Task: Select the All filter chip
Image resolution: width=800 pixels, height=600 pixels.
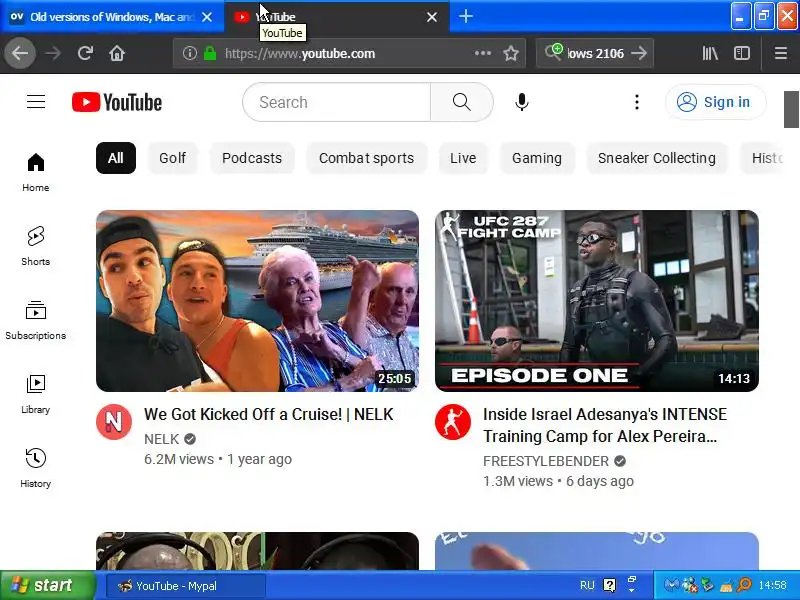Action: coord(116,158)
